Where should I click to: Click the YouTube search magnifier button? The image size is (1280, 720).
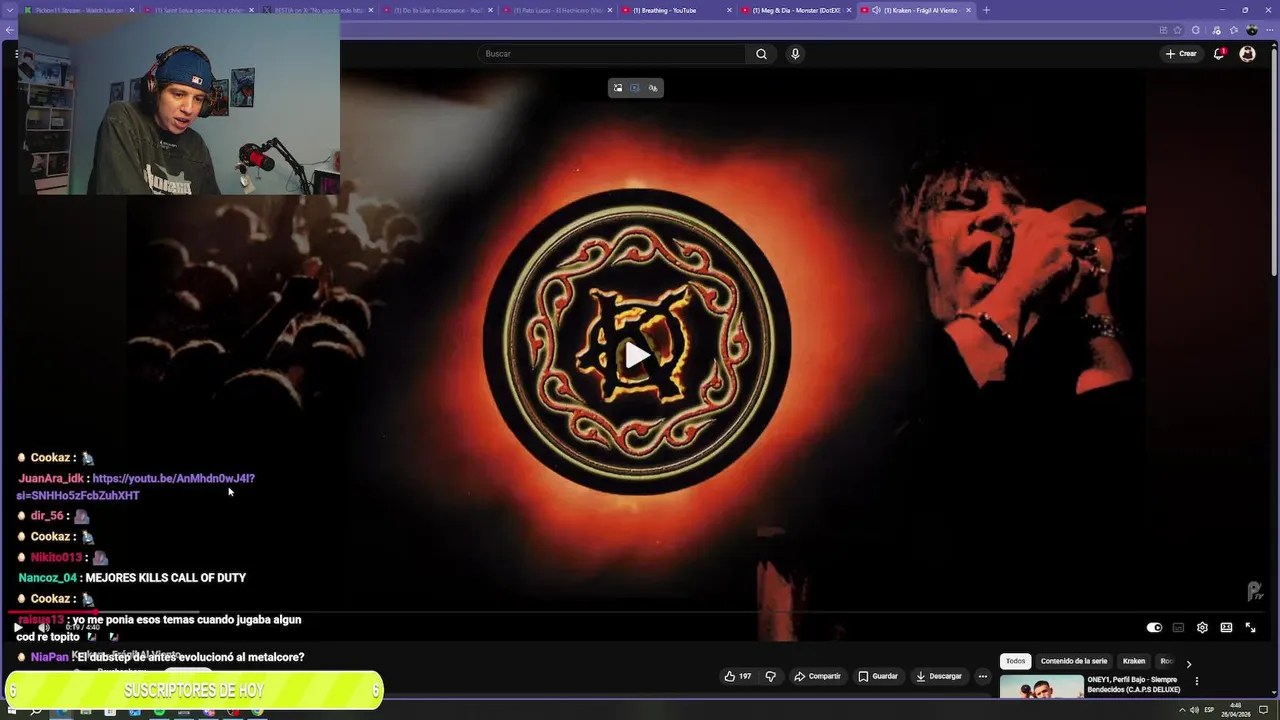click(761, 54)
